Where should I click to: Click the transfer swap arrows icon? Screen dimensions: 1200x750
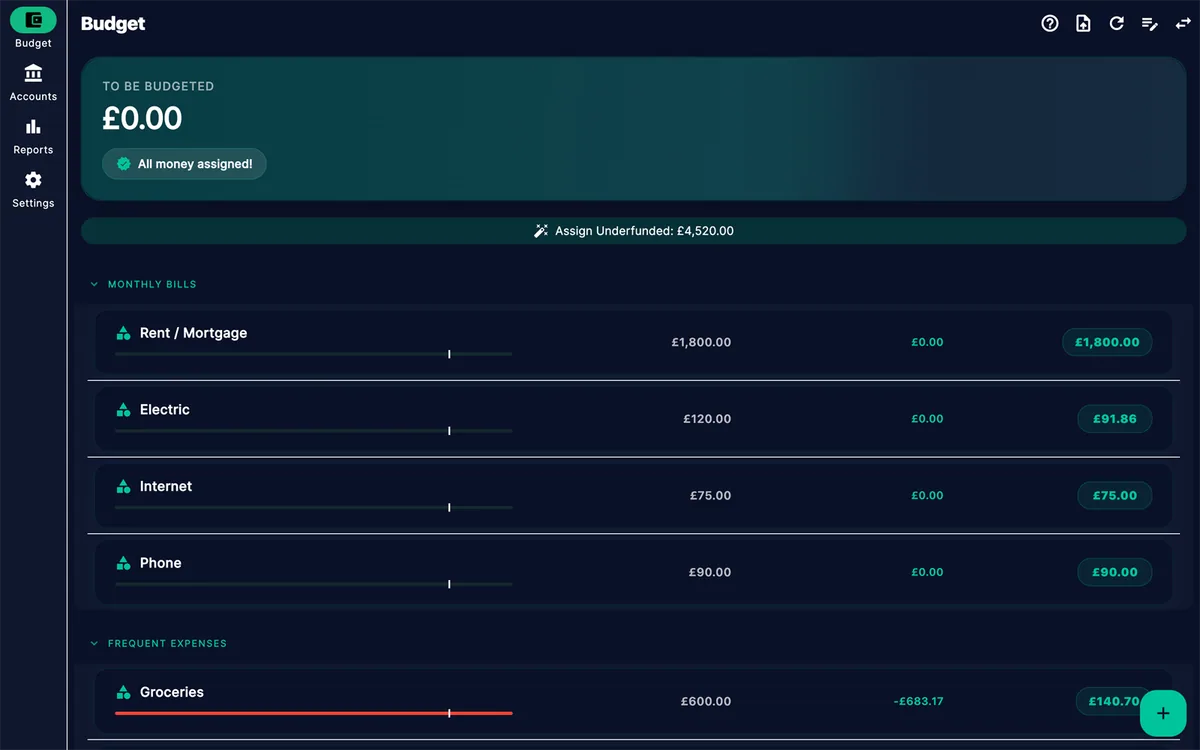click(1183, 23)
